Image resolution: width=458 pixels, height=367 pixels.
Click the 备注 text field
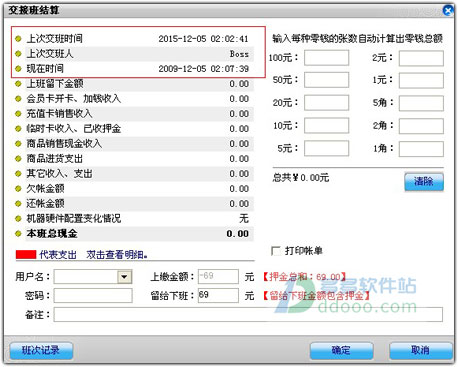(248, 314)
